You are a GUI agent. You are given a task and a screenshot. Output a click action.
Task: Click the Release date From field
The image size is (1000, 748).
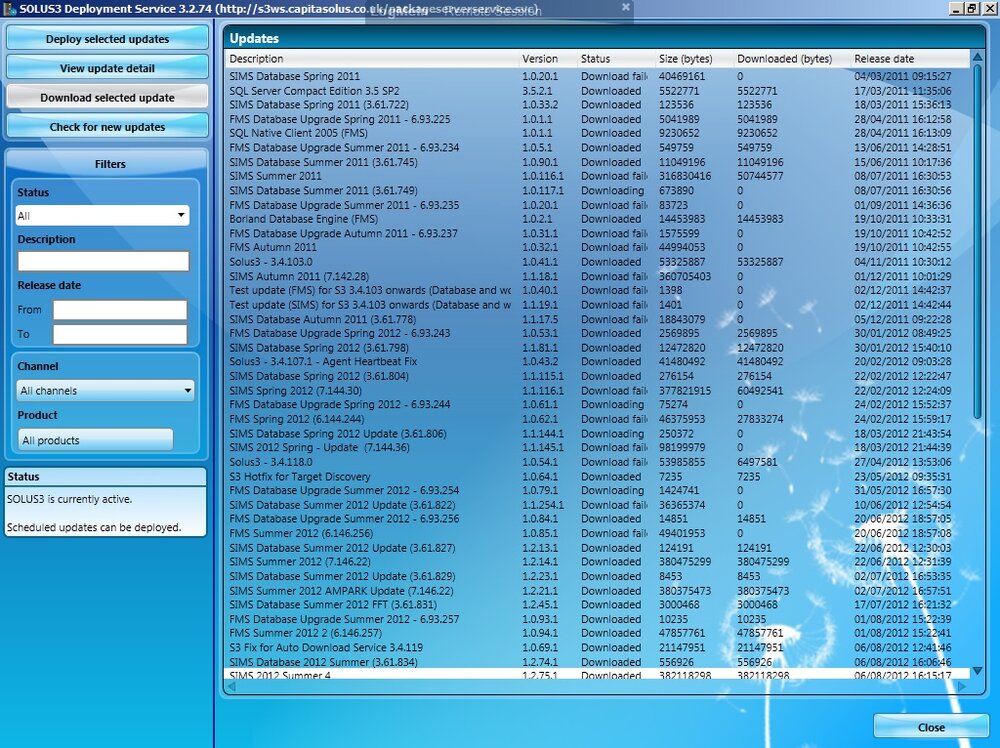120,310
